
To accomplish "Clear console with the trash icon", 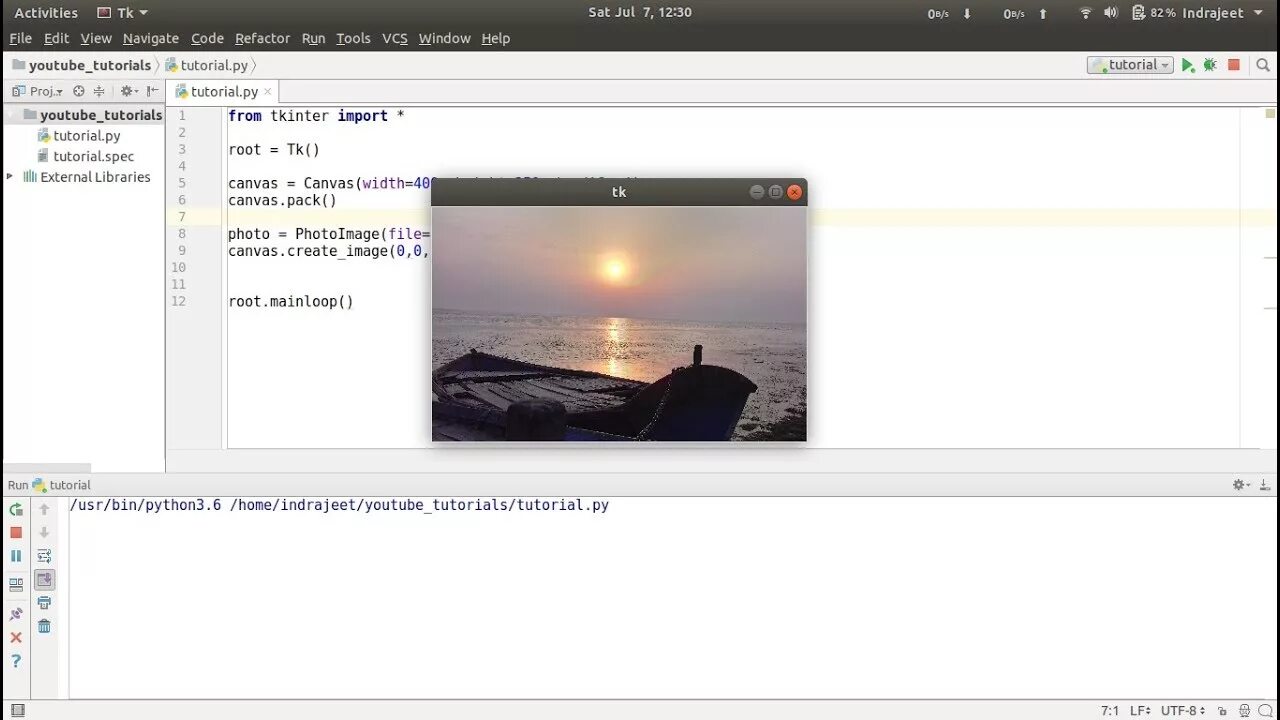I will 44,626.
